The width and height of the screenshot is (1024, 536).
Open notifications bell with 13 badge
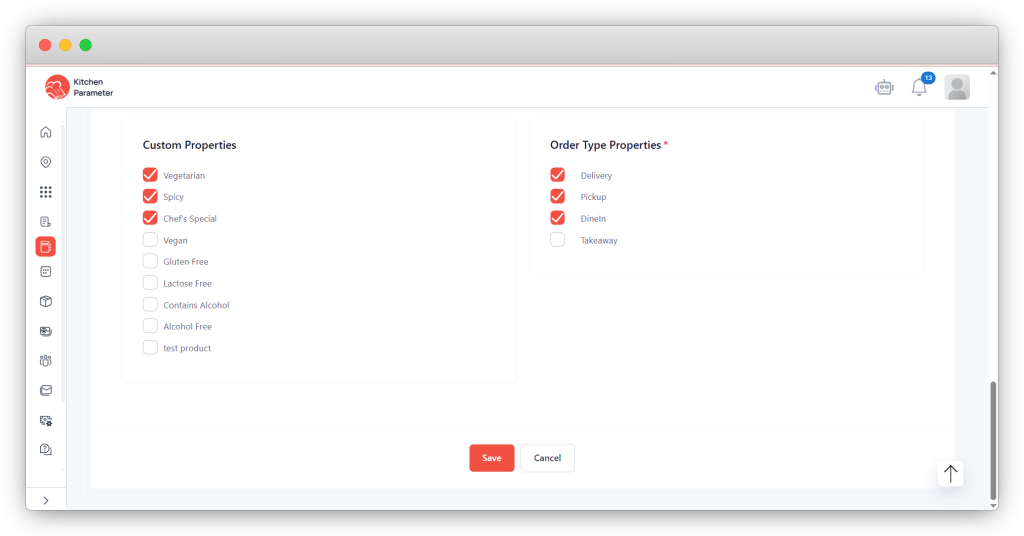click(x=919, y=88)
